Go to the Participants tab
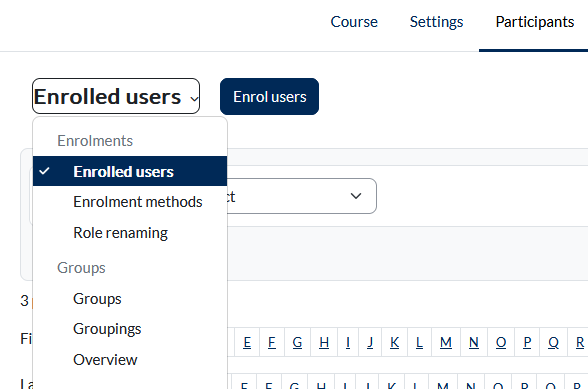The width and height of the screenshot is (588, 389). [534, 22]
